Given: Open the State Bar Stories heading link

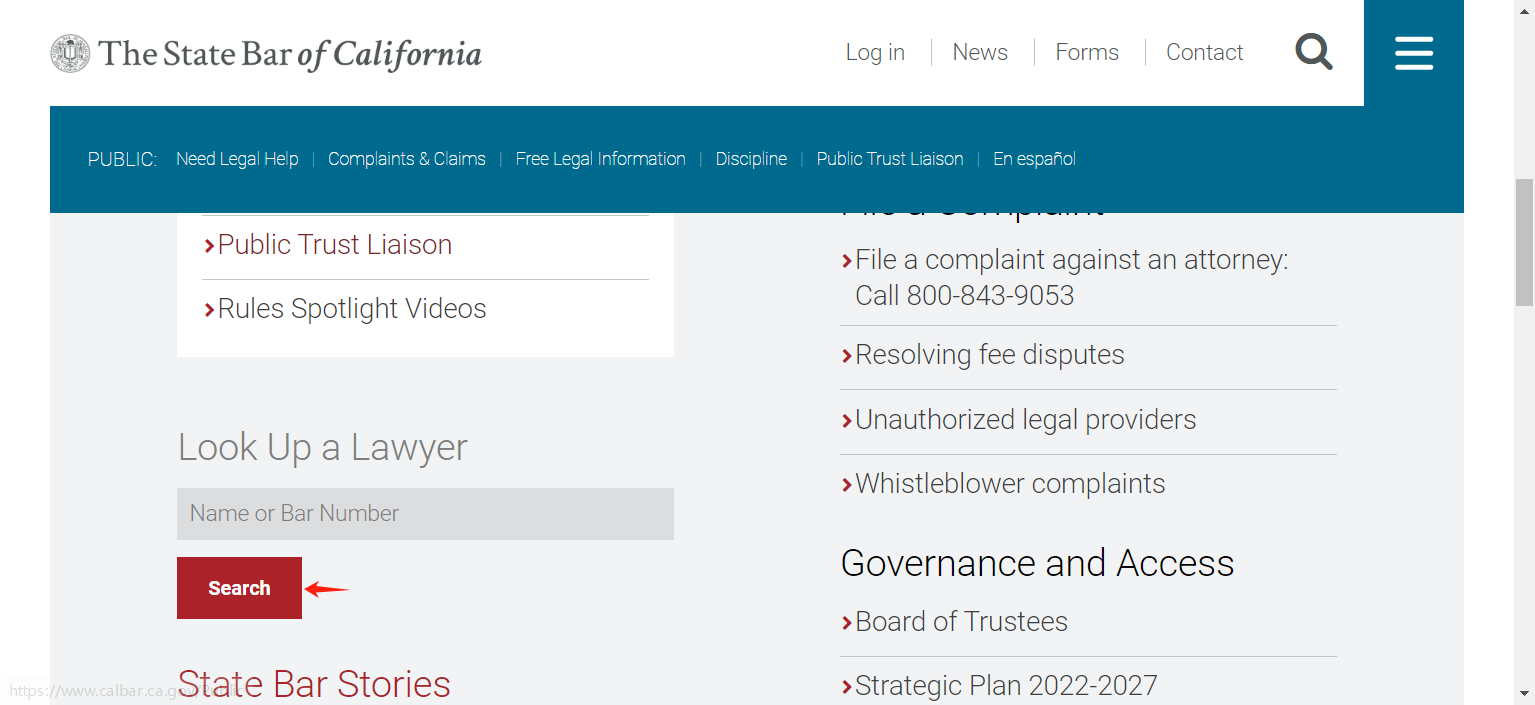Looking at the screenshot, I should tap(314, 684).
